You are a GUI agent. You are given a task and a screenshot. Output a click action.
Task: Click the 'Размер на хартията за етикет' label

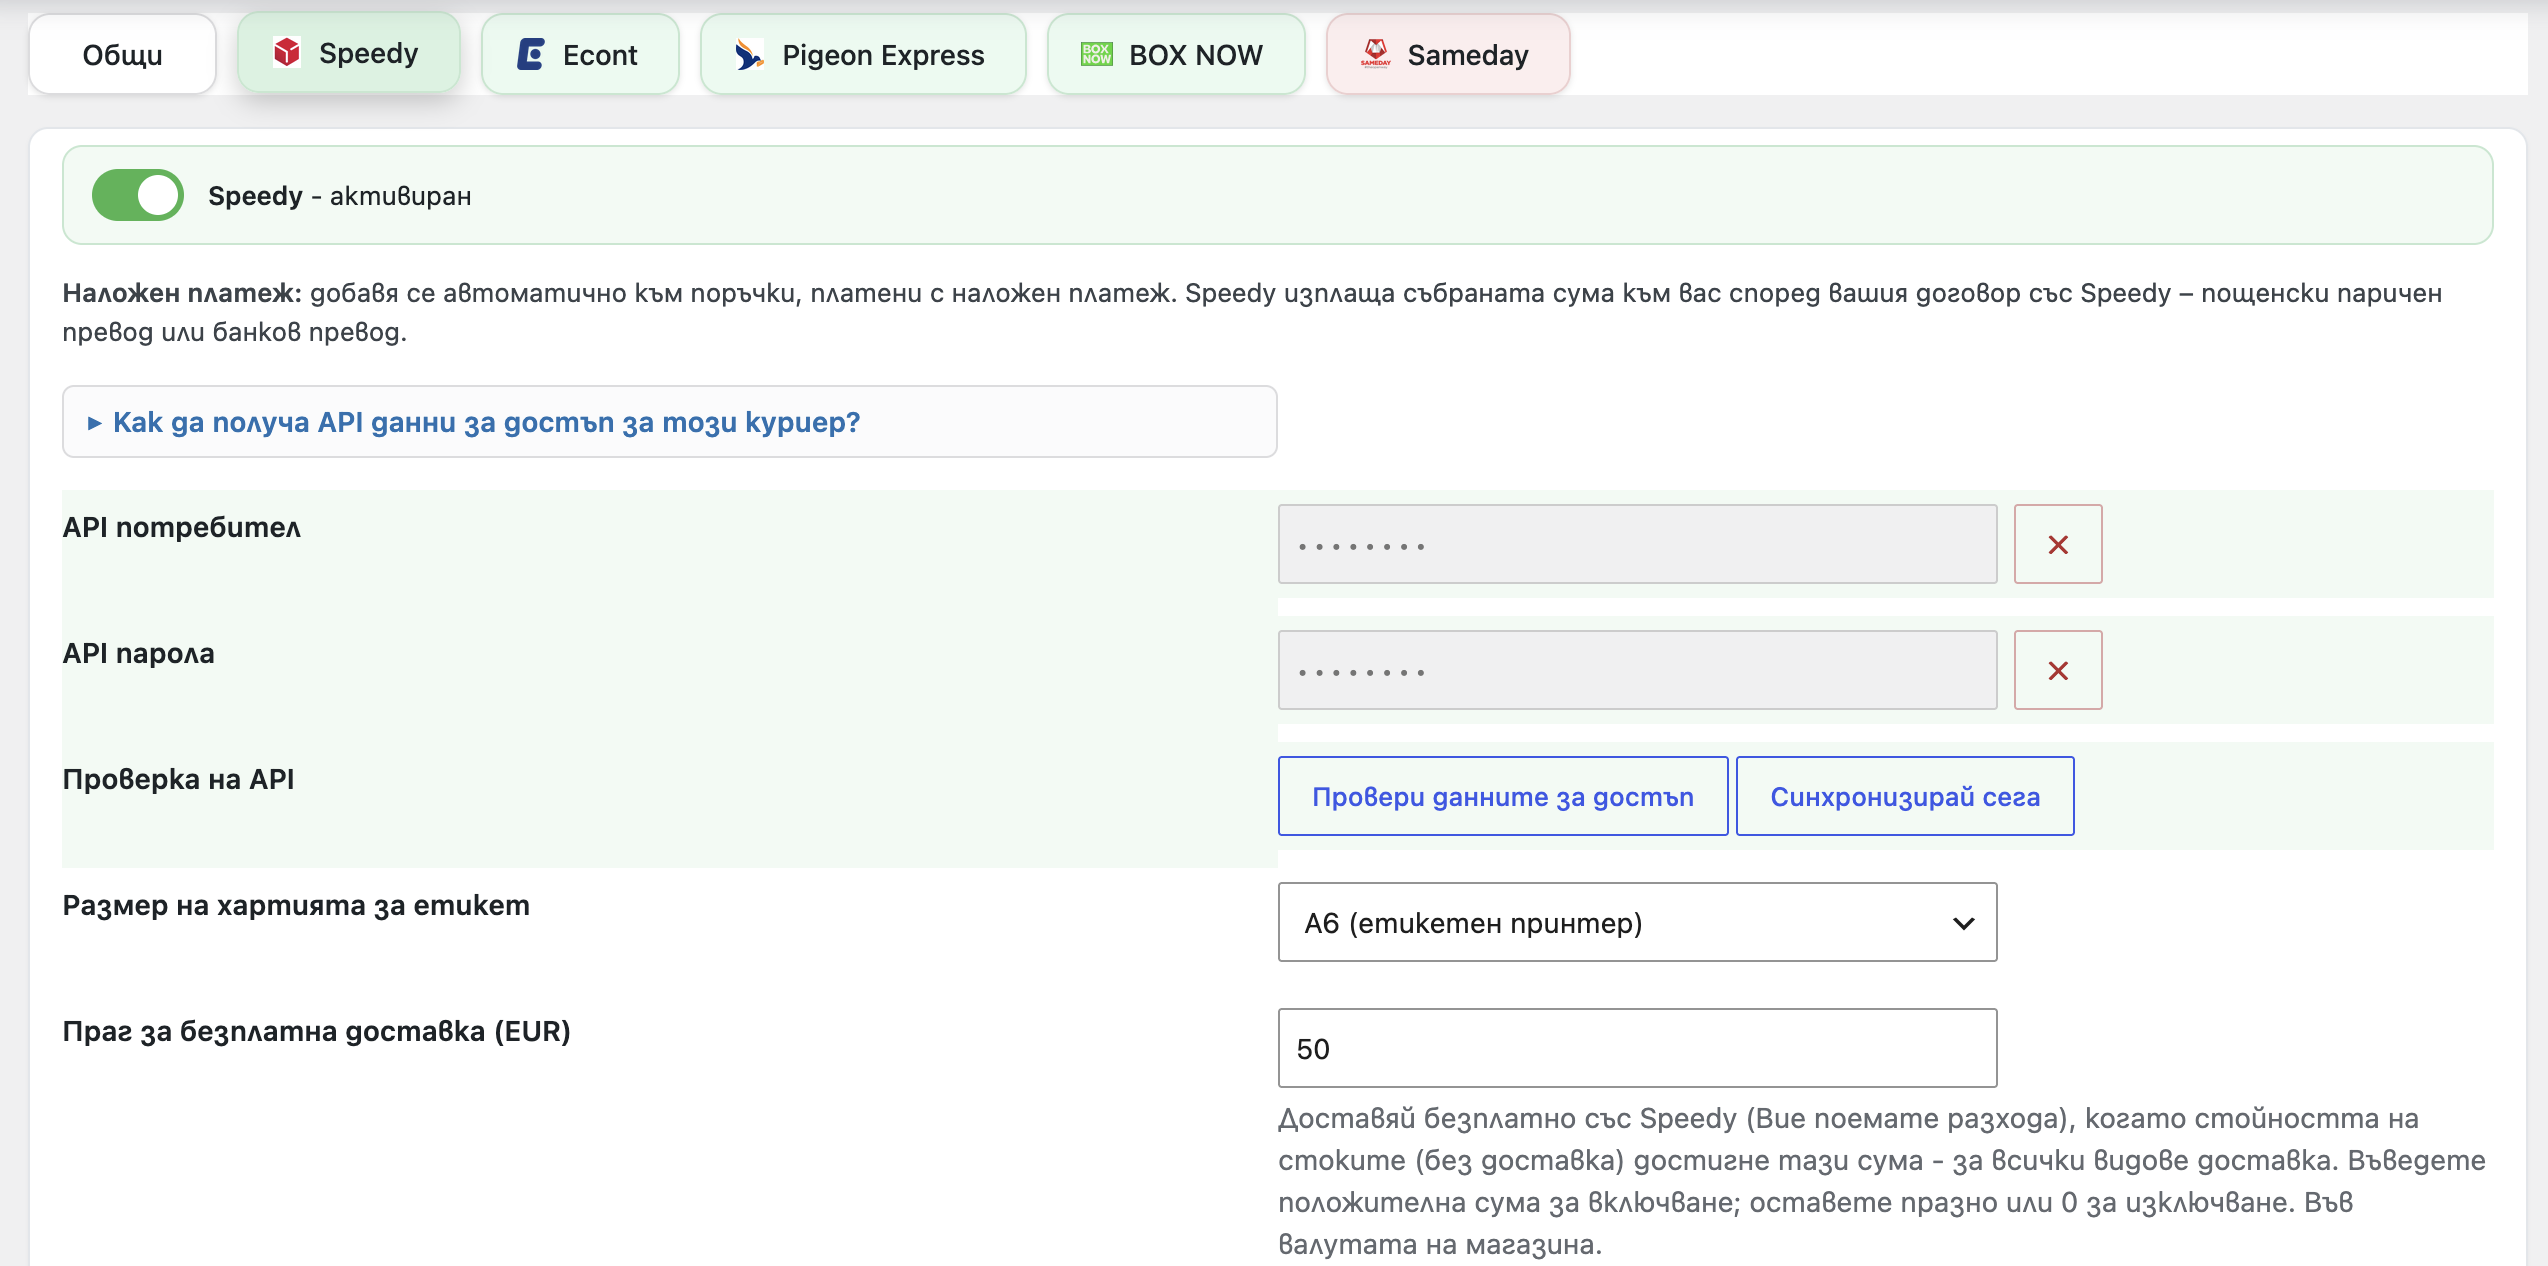click(296, 905)
